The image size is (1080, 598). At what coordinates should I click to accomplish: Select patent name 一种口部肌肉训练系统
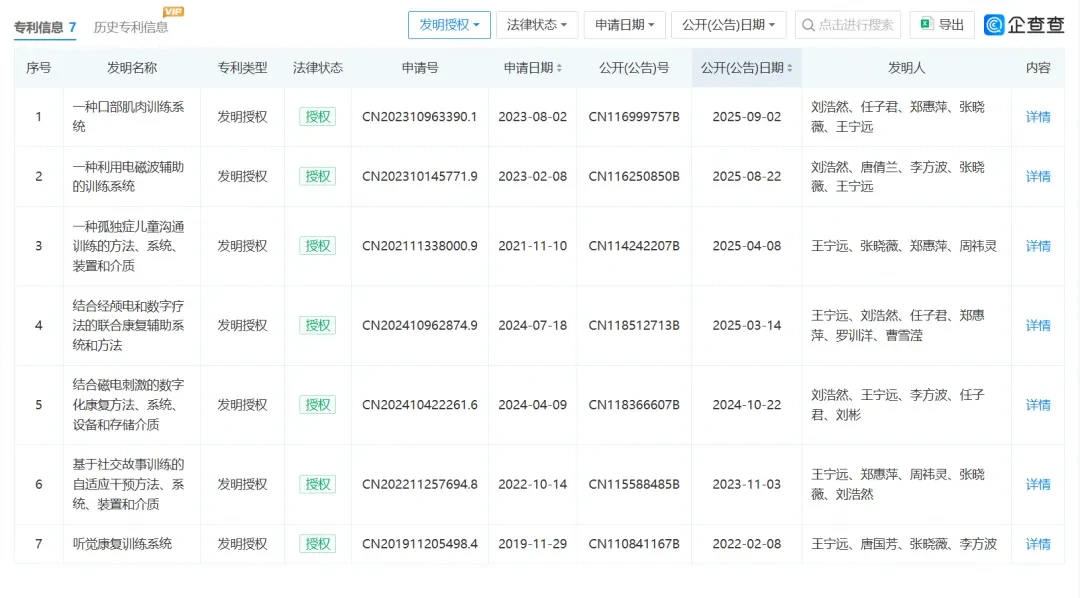(x=128, y=116)
